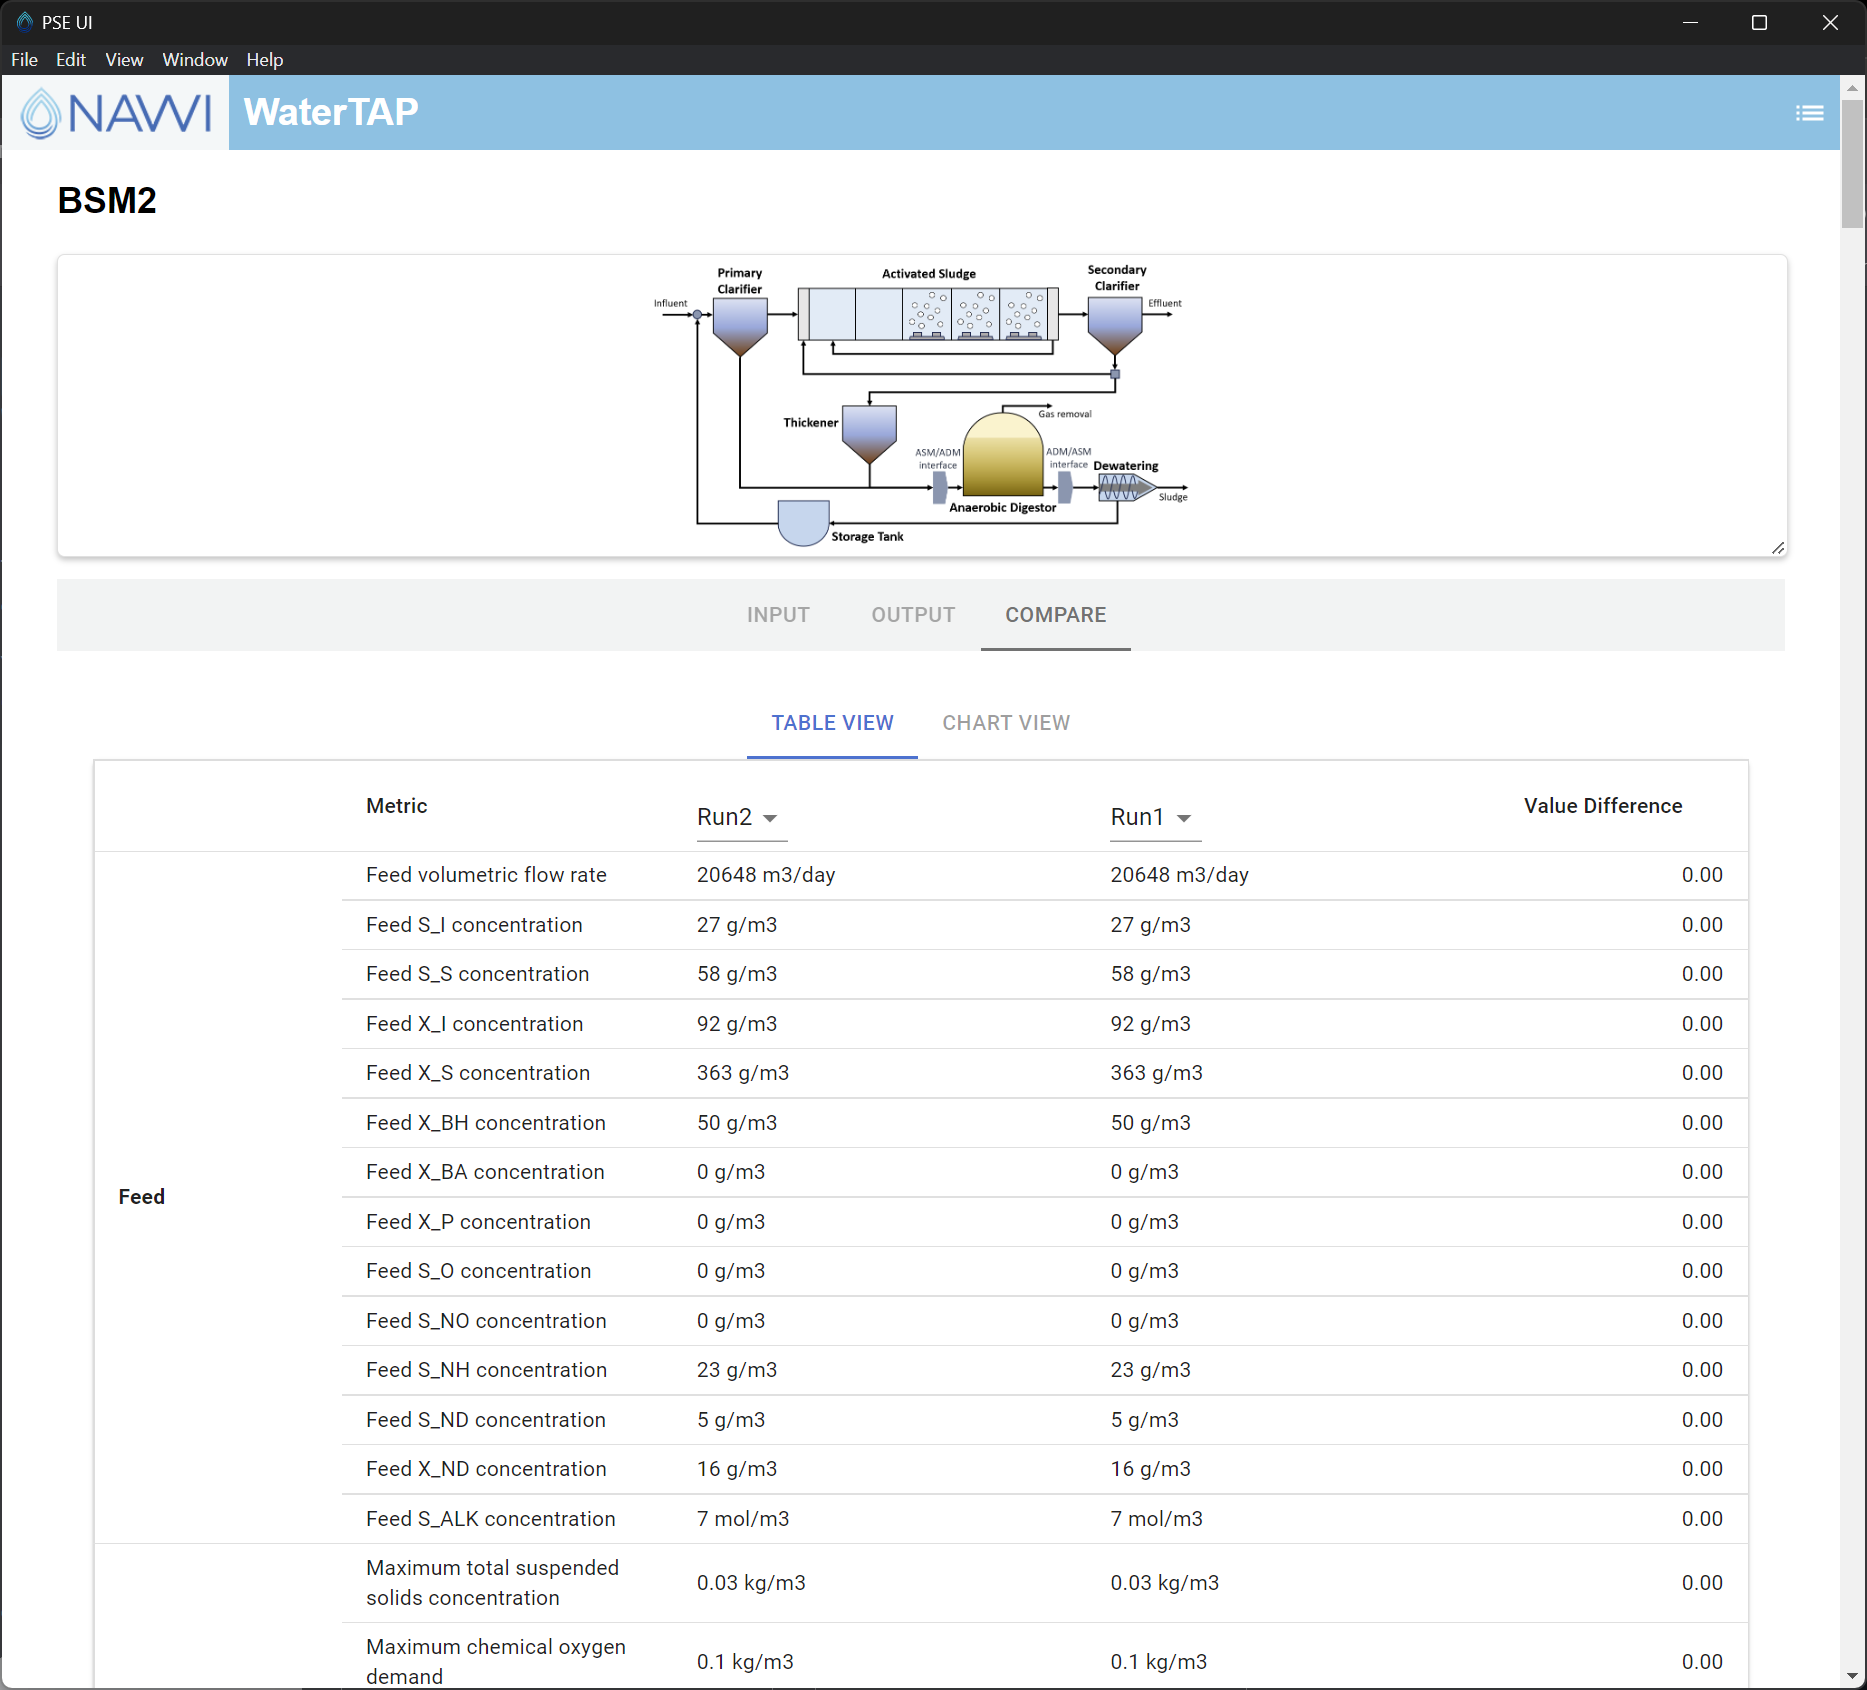
Task: Click the scrollbar up arrow
Action: [1852, 88]
